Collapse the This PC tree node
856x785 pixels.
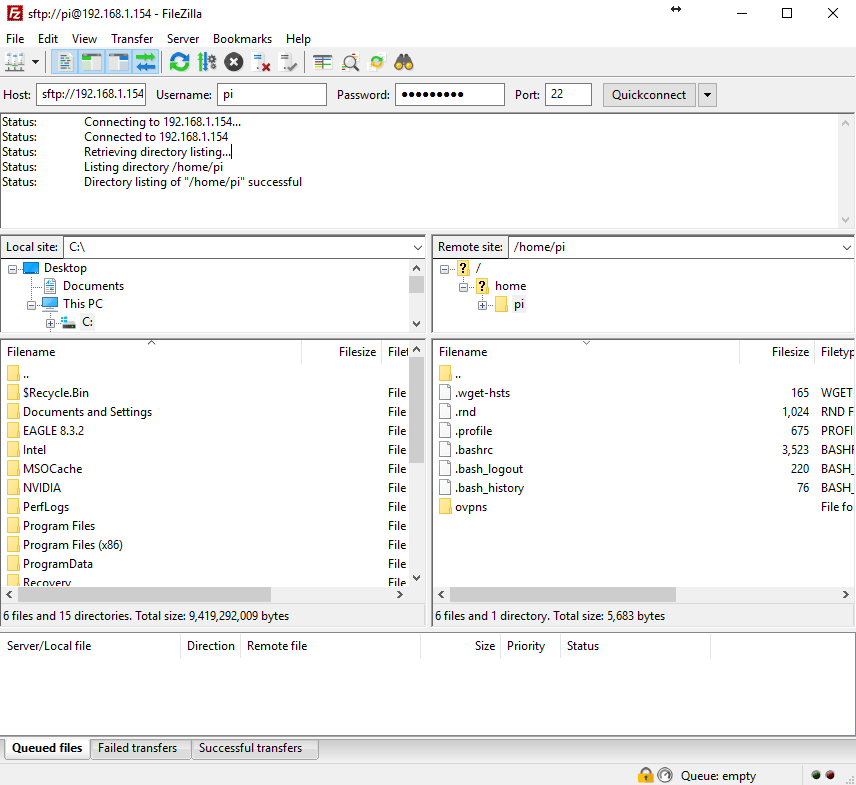click(32, 305)
